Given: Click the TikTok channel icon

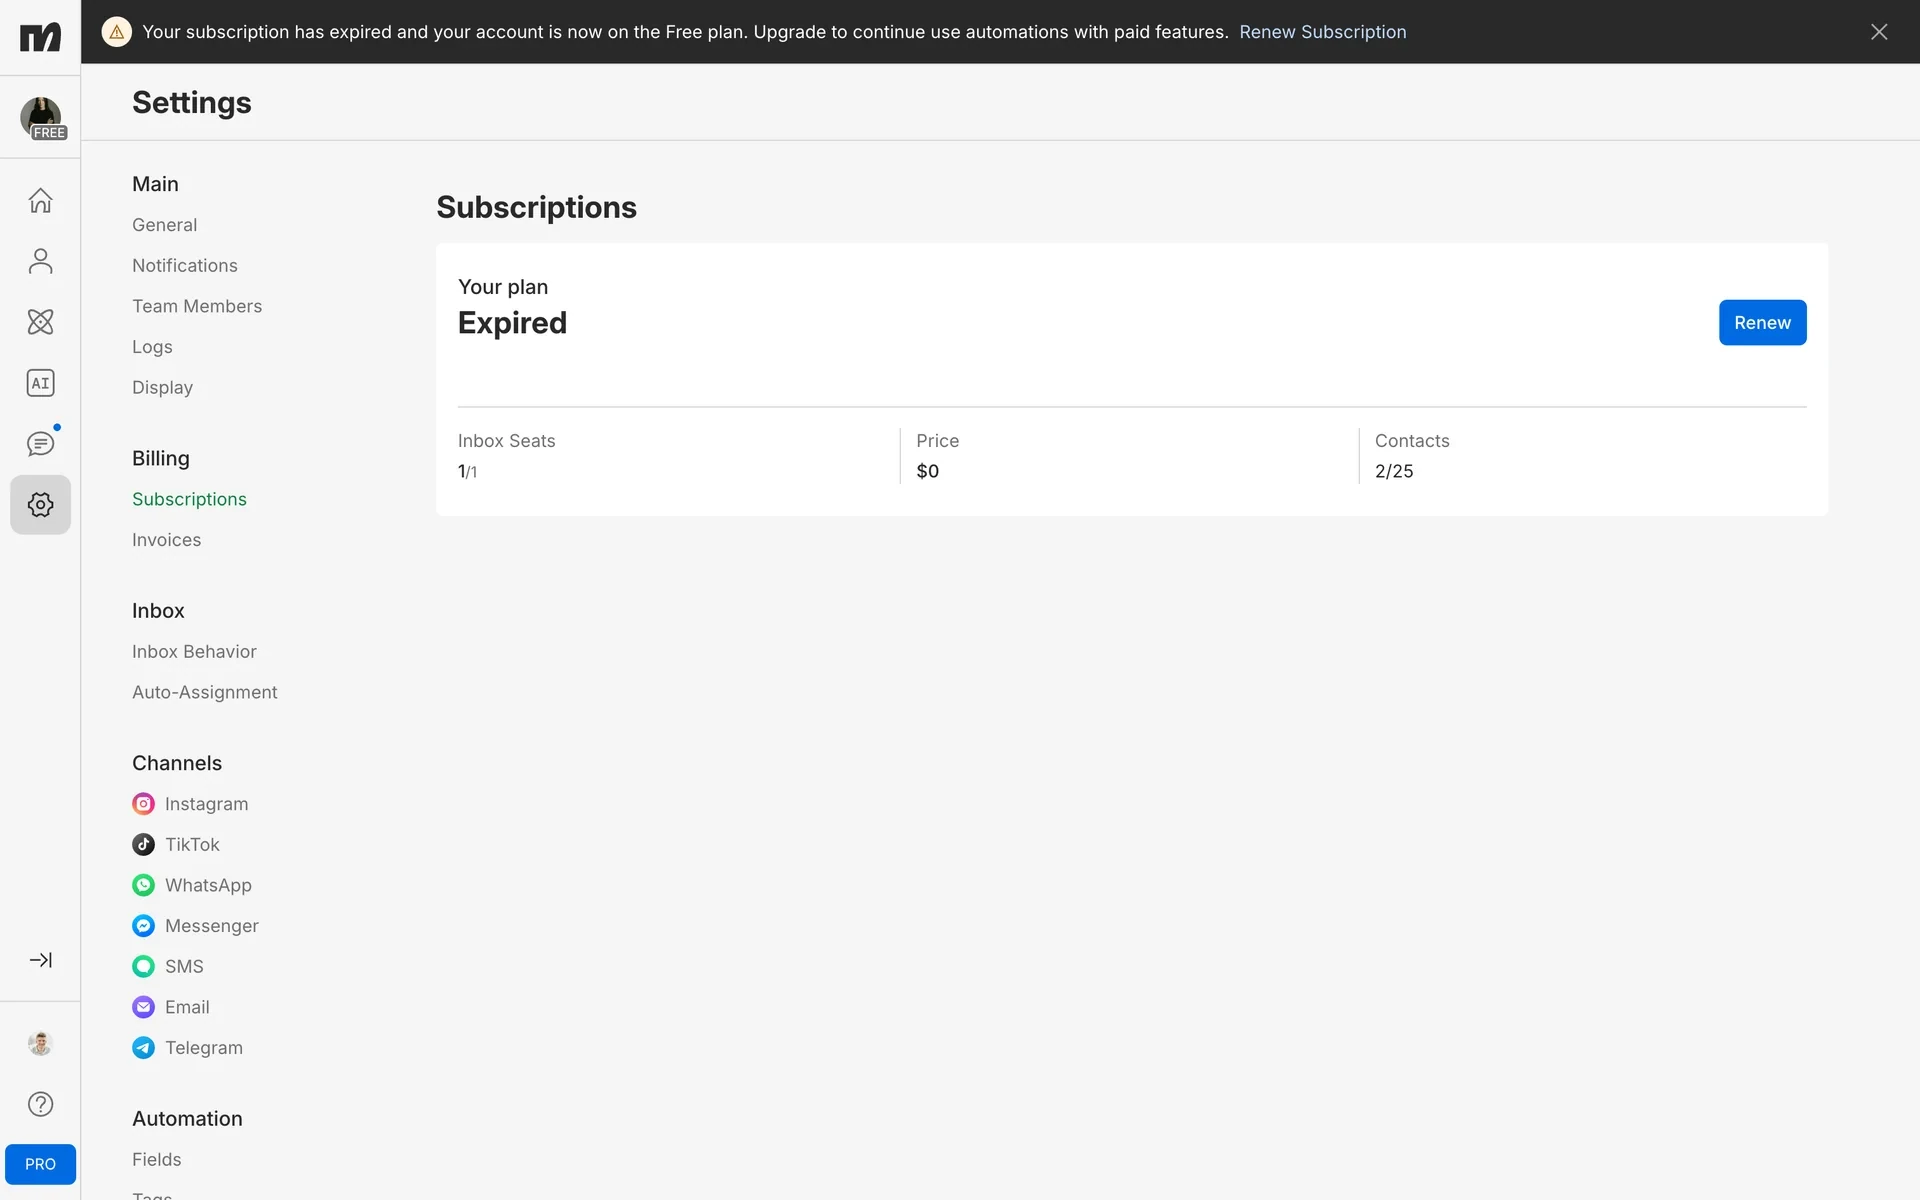Looking at the screenshot, I should 144,845.
